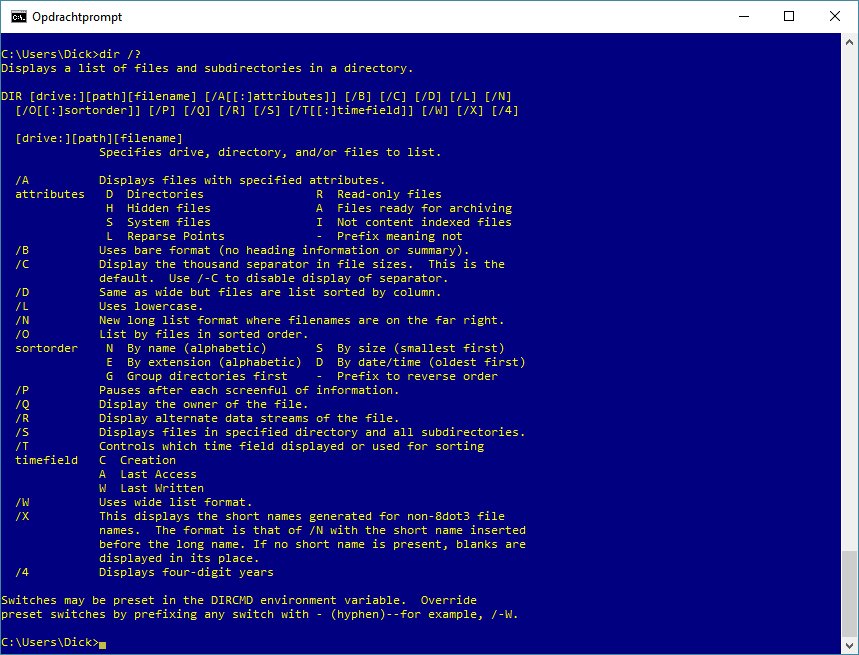Viewport: 859px width, 655px height.
Task: Click '[drive:][path][filename]' standalone parameter line
Action: click(x=99, y=139)
